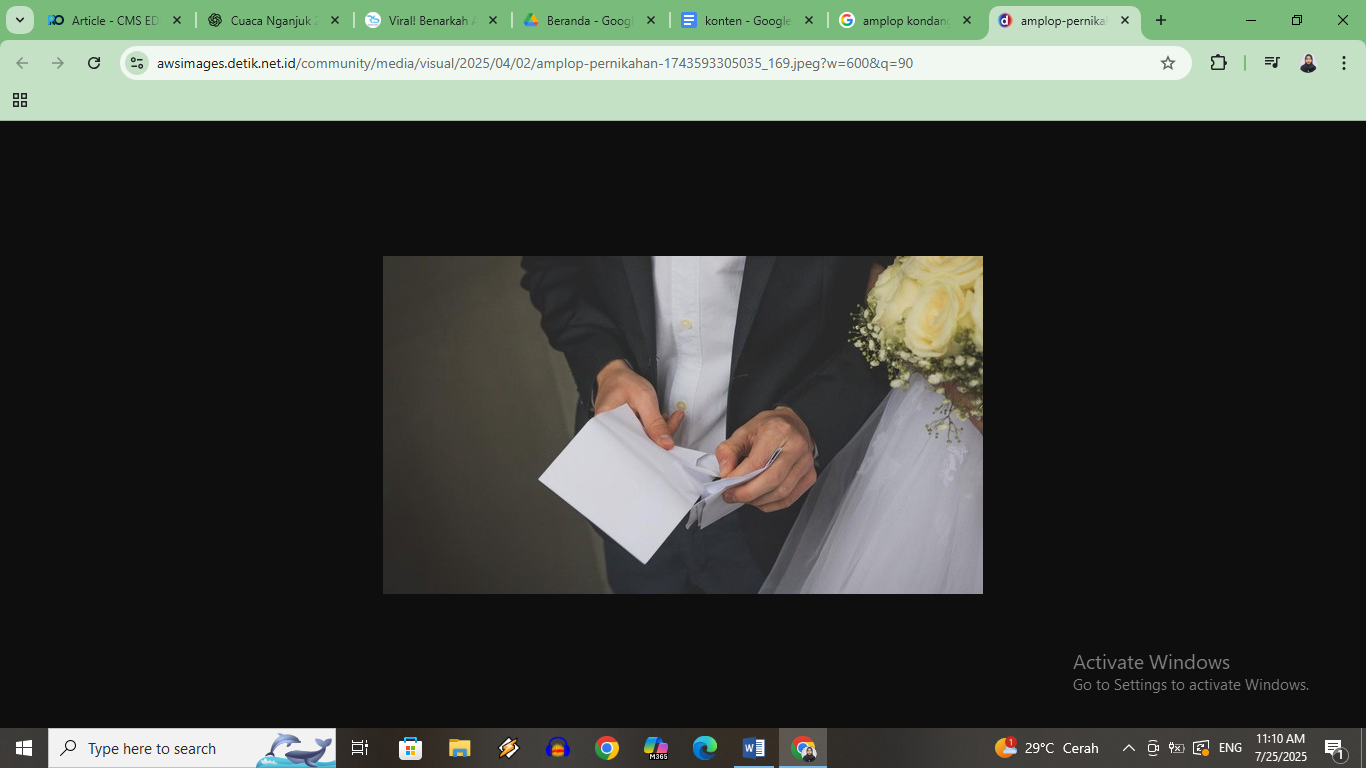
Task: Reload the current page
Action: (94, 63)
